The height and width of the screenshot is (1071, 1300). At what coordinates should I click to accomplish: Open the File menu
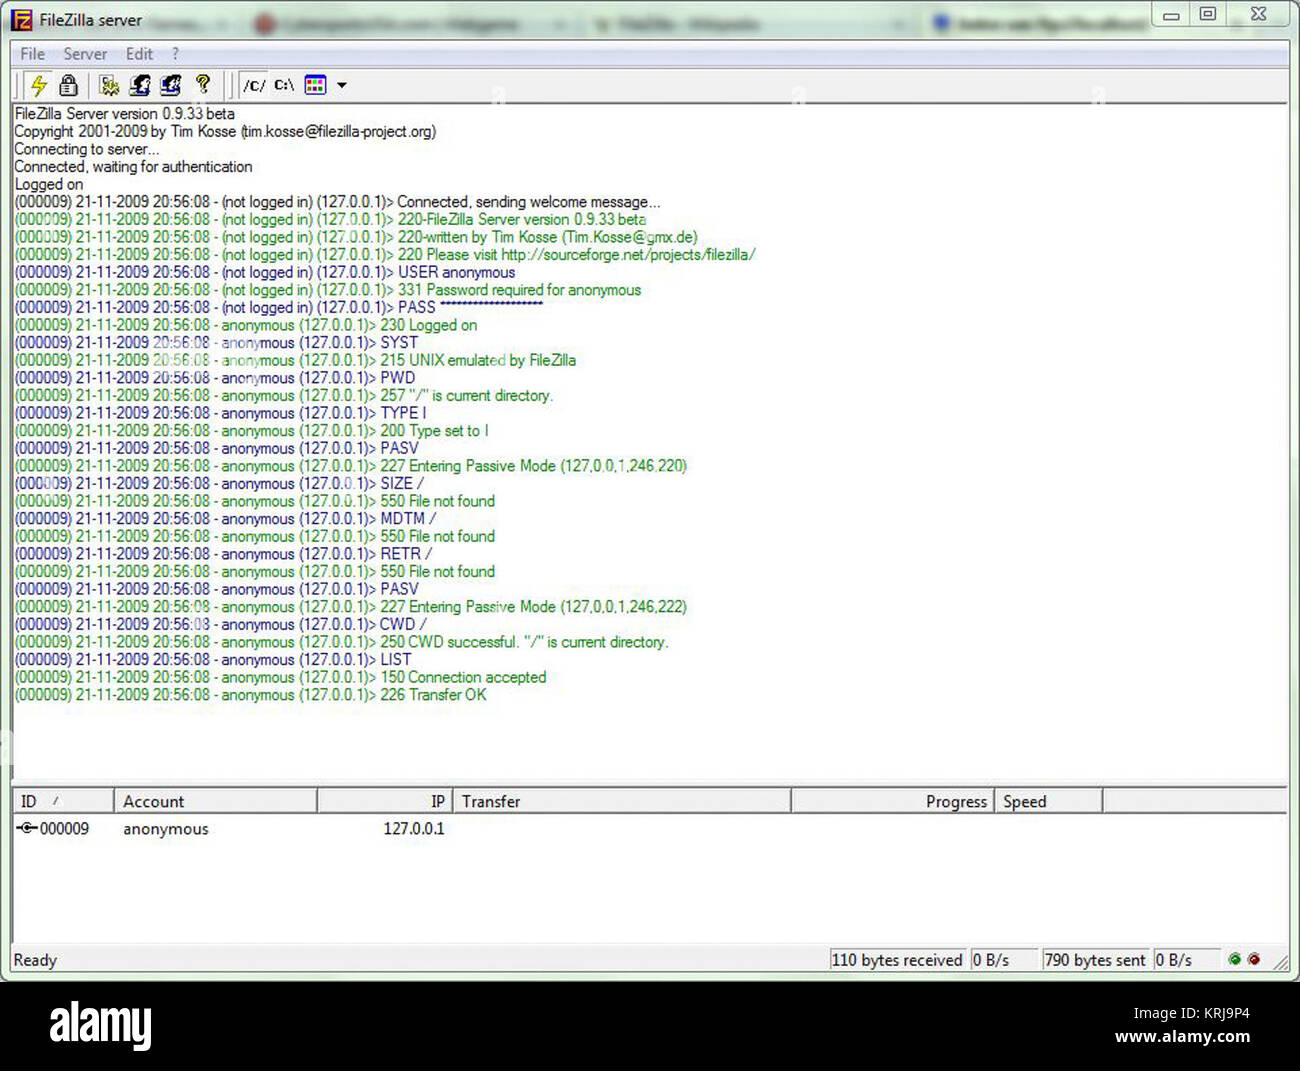coord(33,54)
